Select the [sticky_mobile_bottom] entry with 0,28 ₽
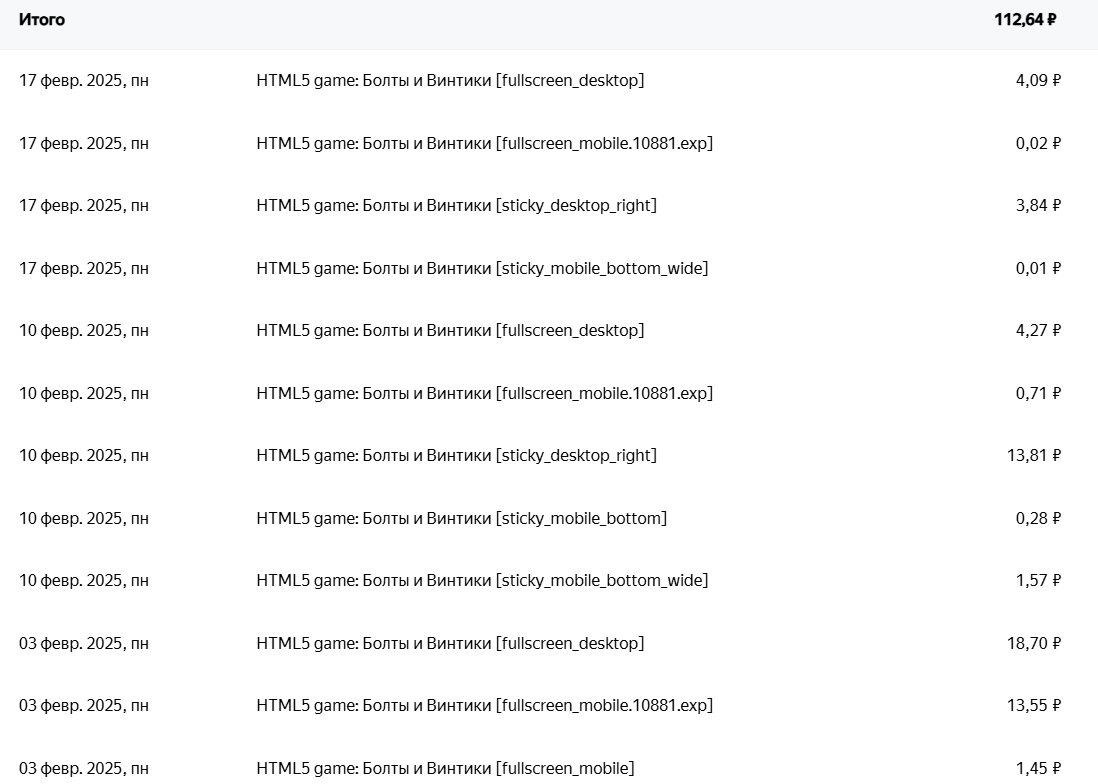 pos(461,518)
